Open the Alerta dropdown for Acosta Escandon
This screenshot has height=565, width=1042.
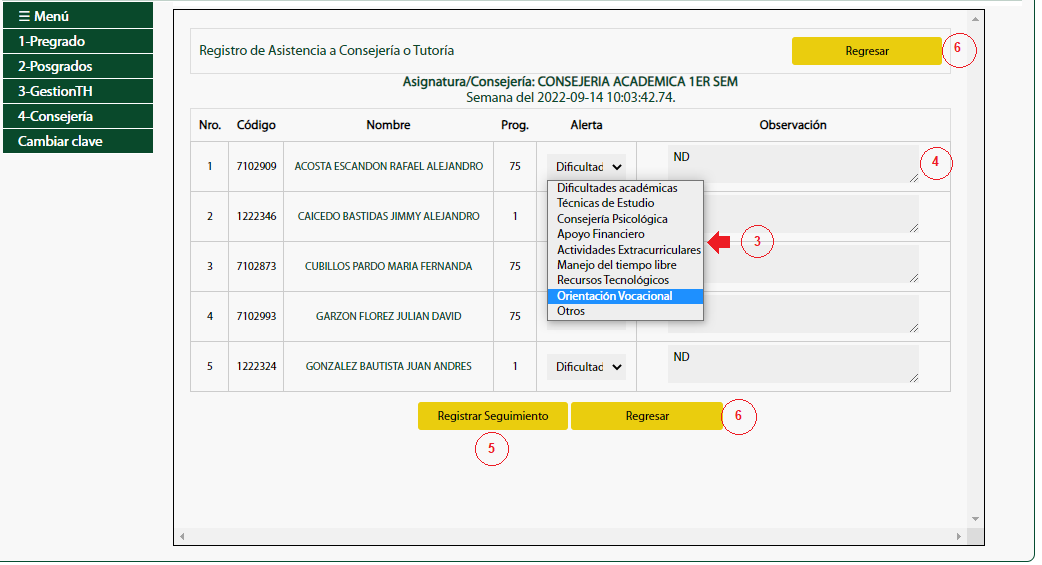[586, 167]
